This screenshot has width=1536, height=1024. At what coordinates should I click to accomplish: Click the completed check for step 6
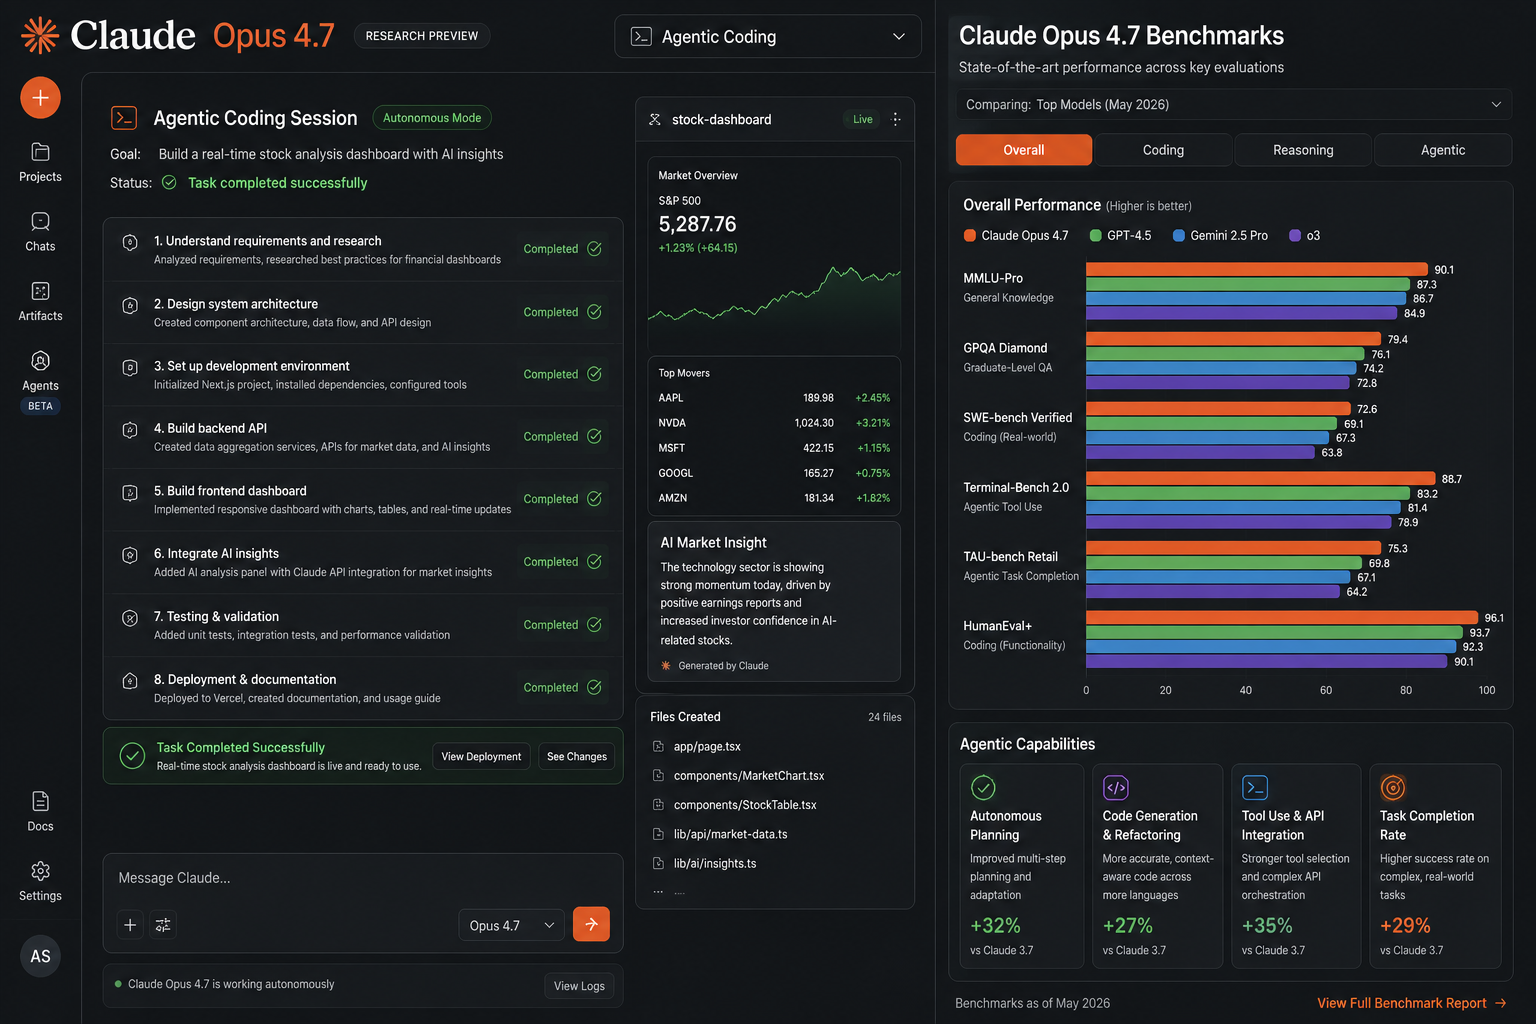[594, 562]
